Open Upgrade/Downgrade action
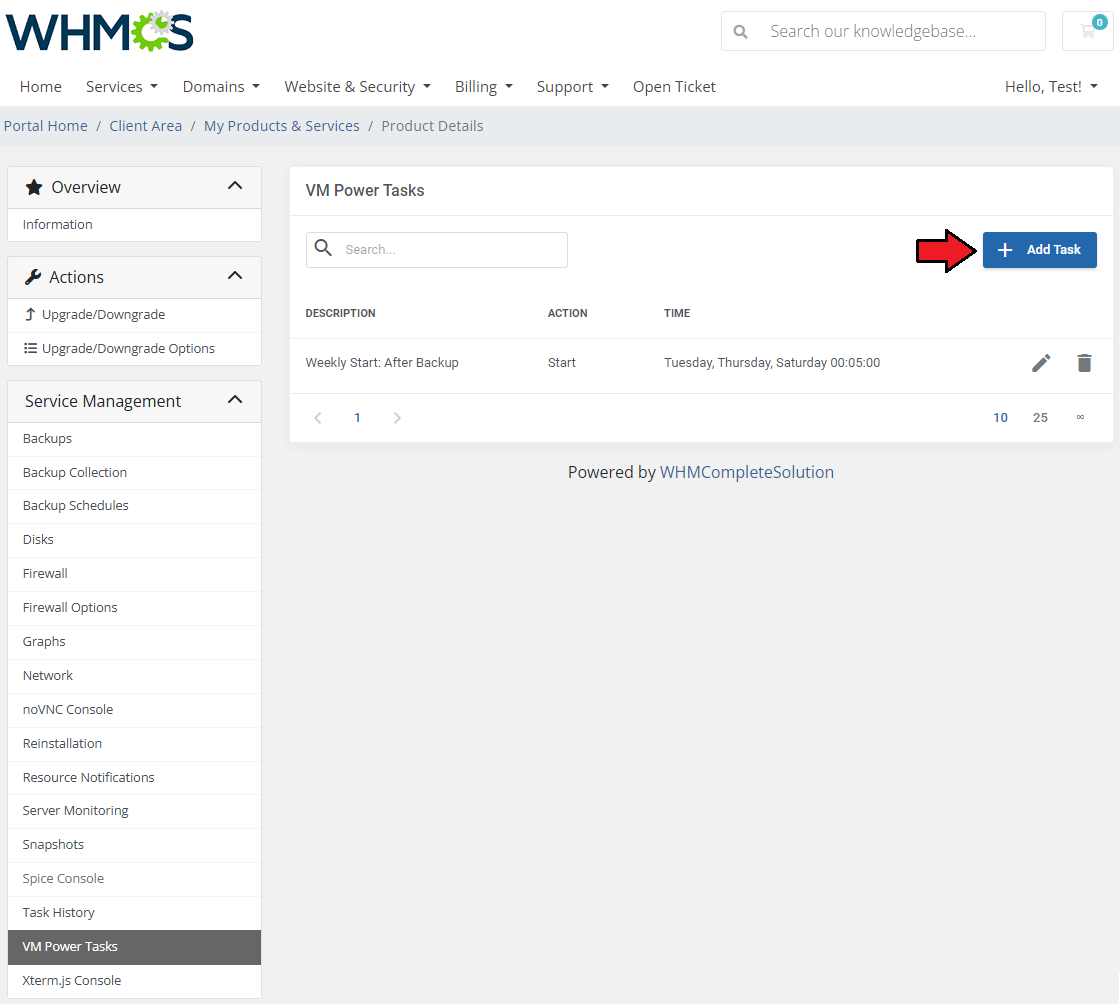 134,315
